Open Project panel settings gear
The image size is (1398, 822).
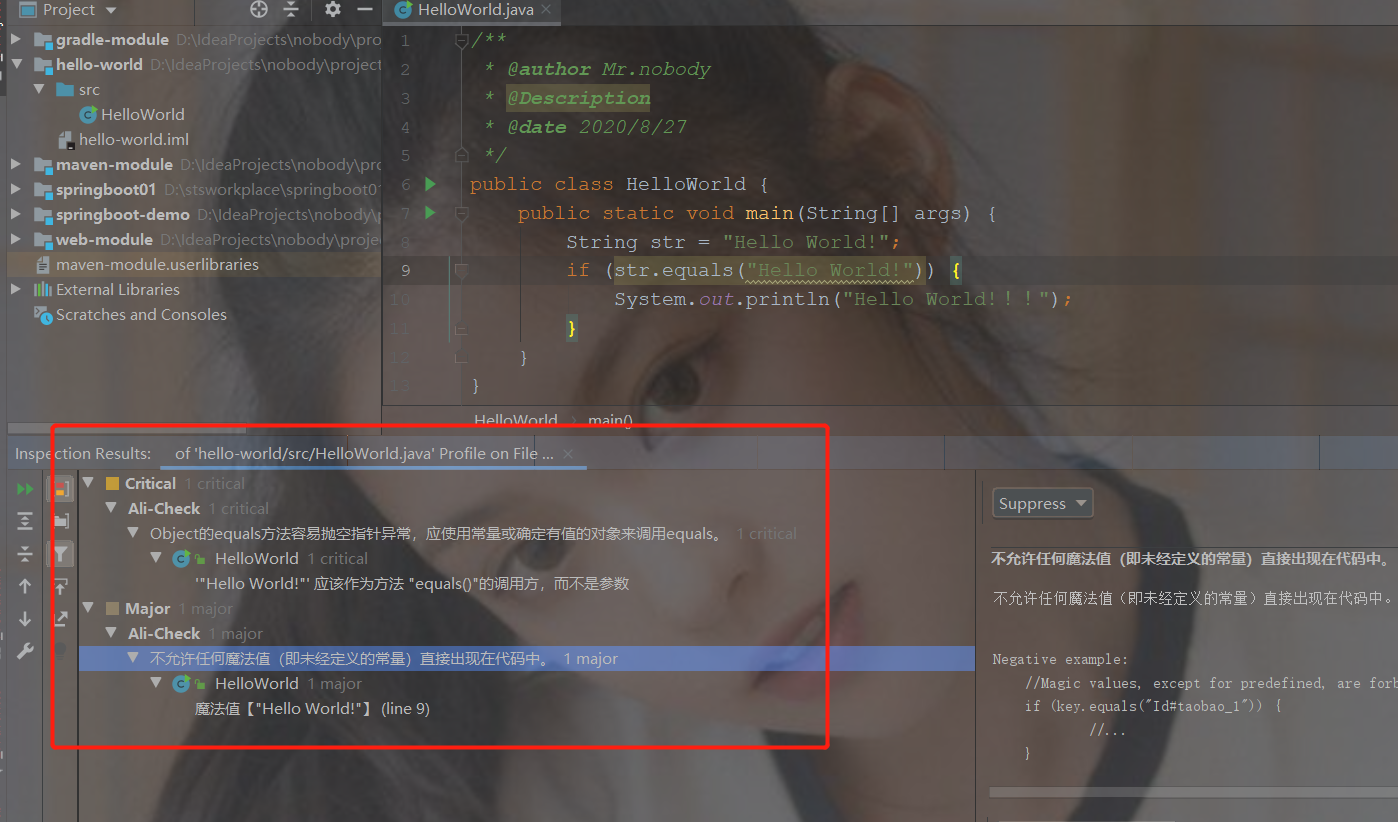333,10
